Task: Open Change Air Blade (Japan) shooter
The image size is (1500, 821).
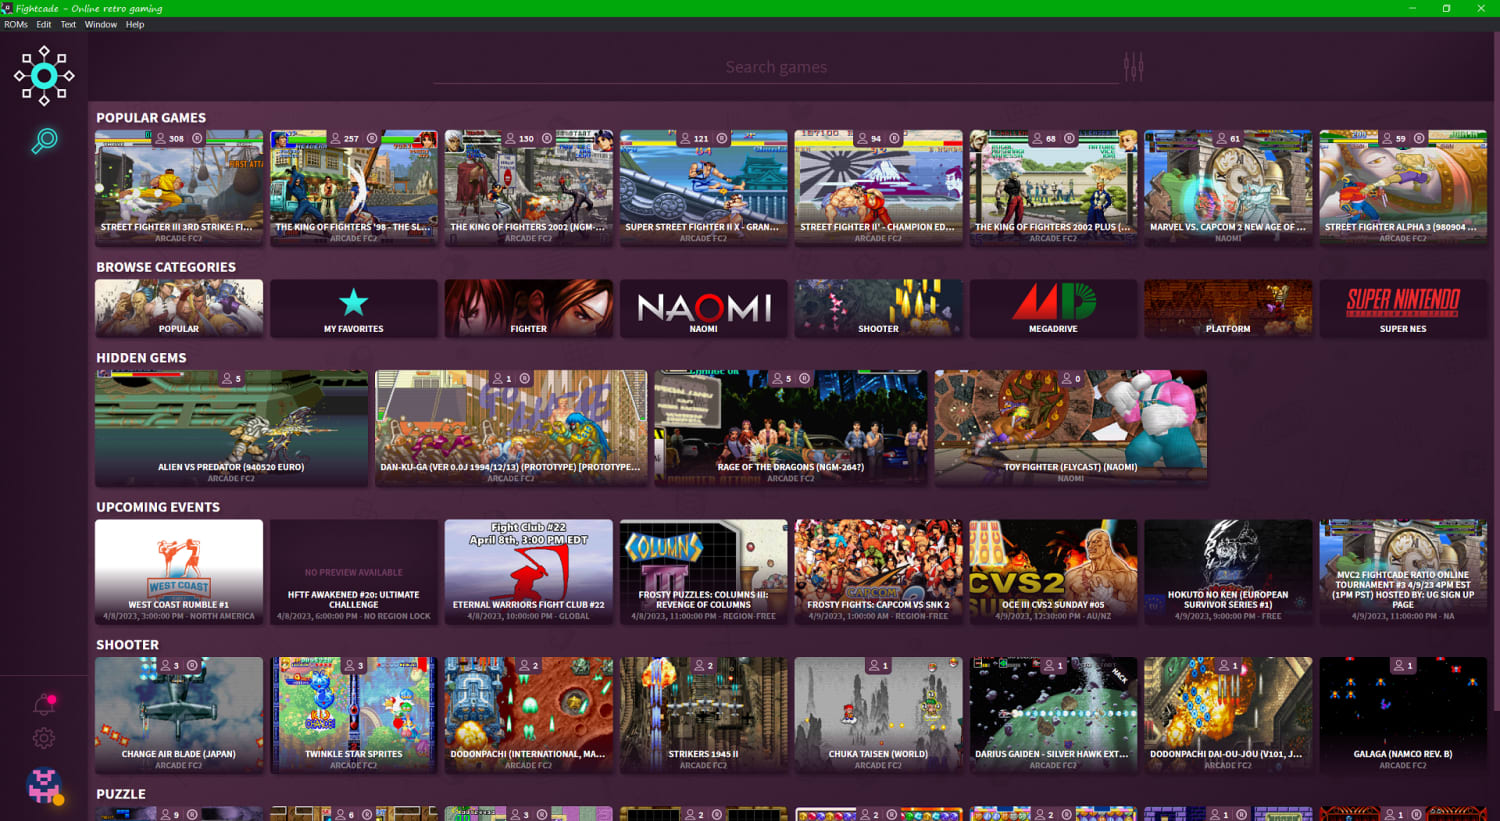Action: pos(179,715)
